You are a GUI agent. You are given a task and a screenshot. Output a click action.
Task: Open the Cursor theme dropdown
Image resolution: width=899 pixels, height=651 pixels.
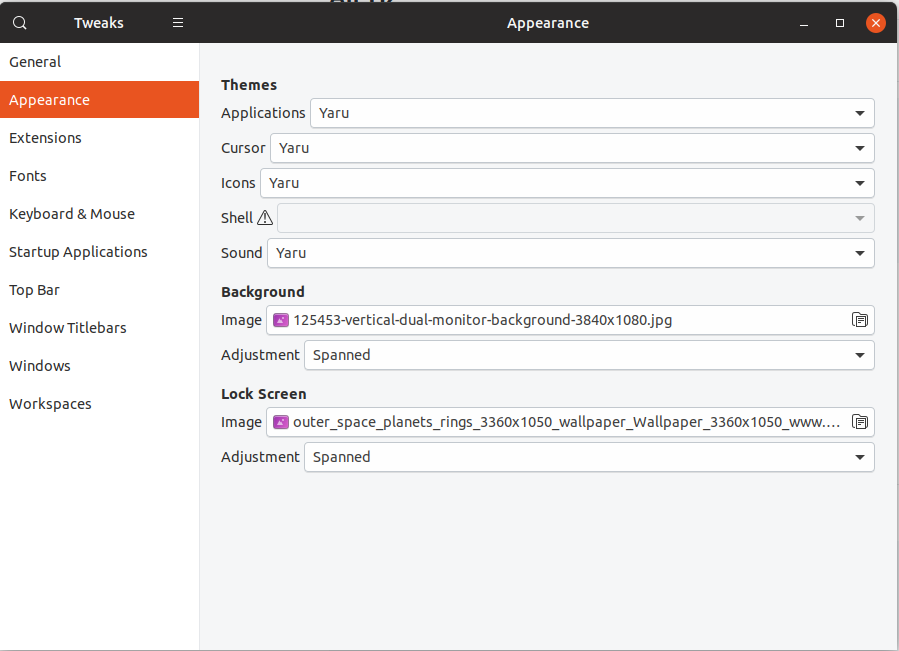click(572, 148)
